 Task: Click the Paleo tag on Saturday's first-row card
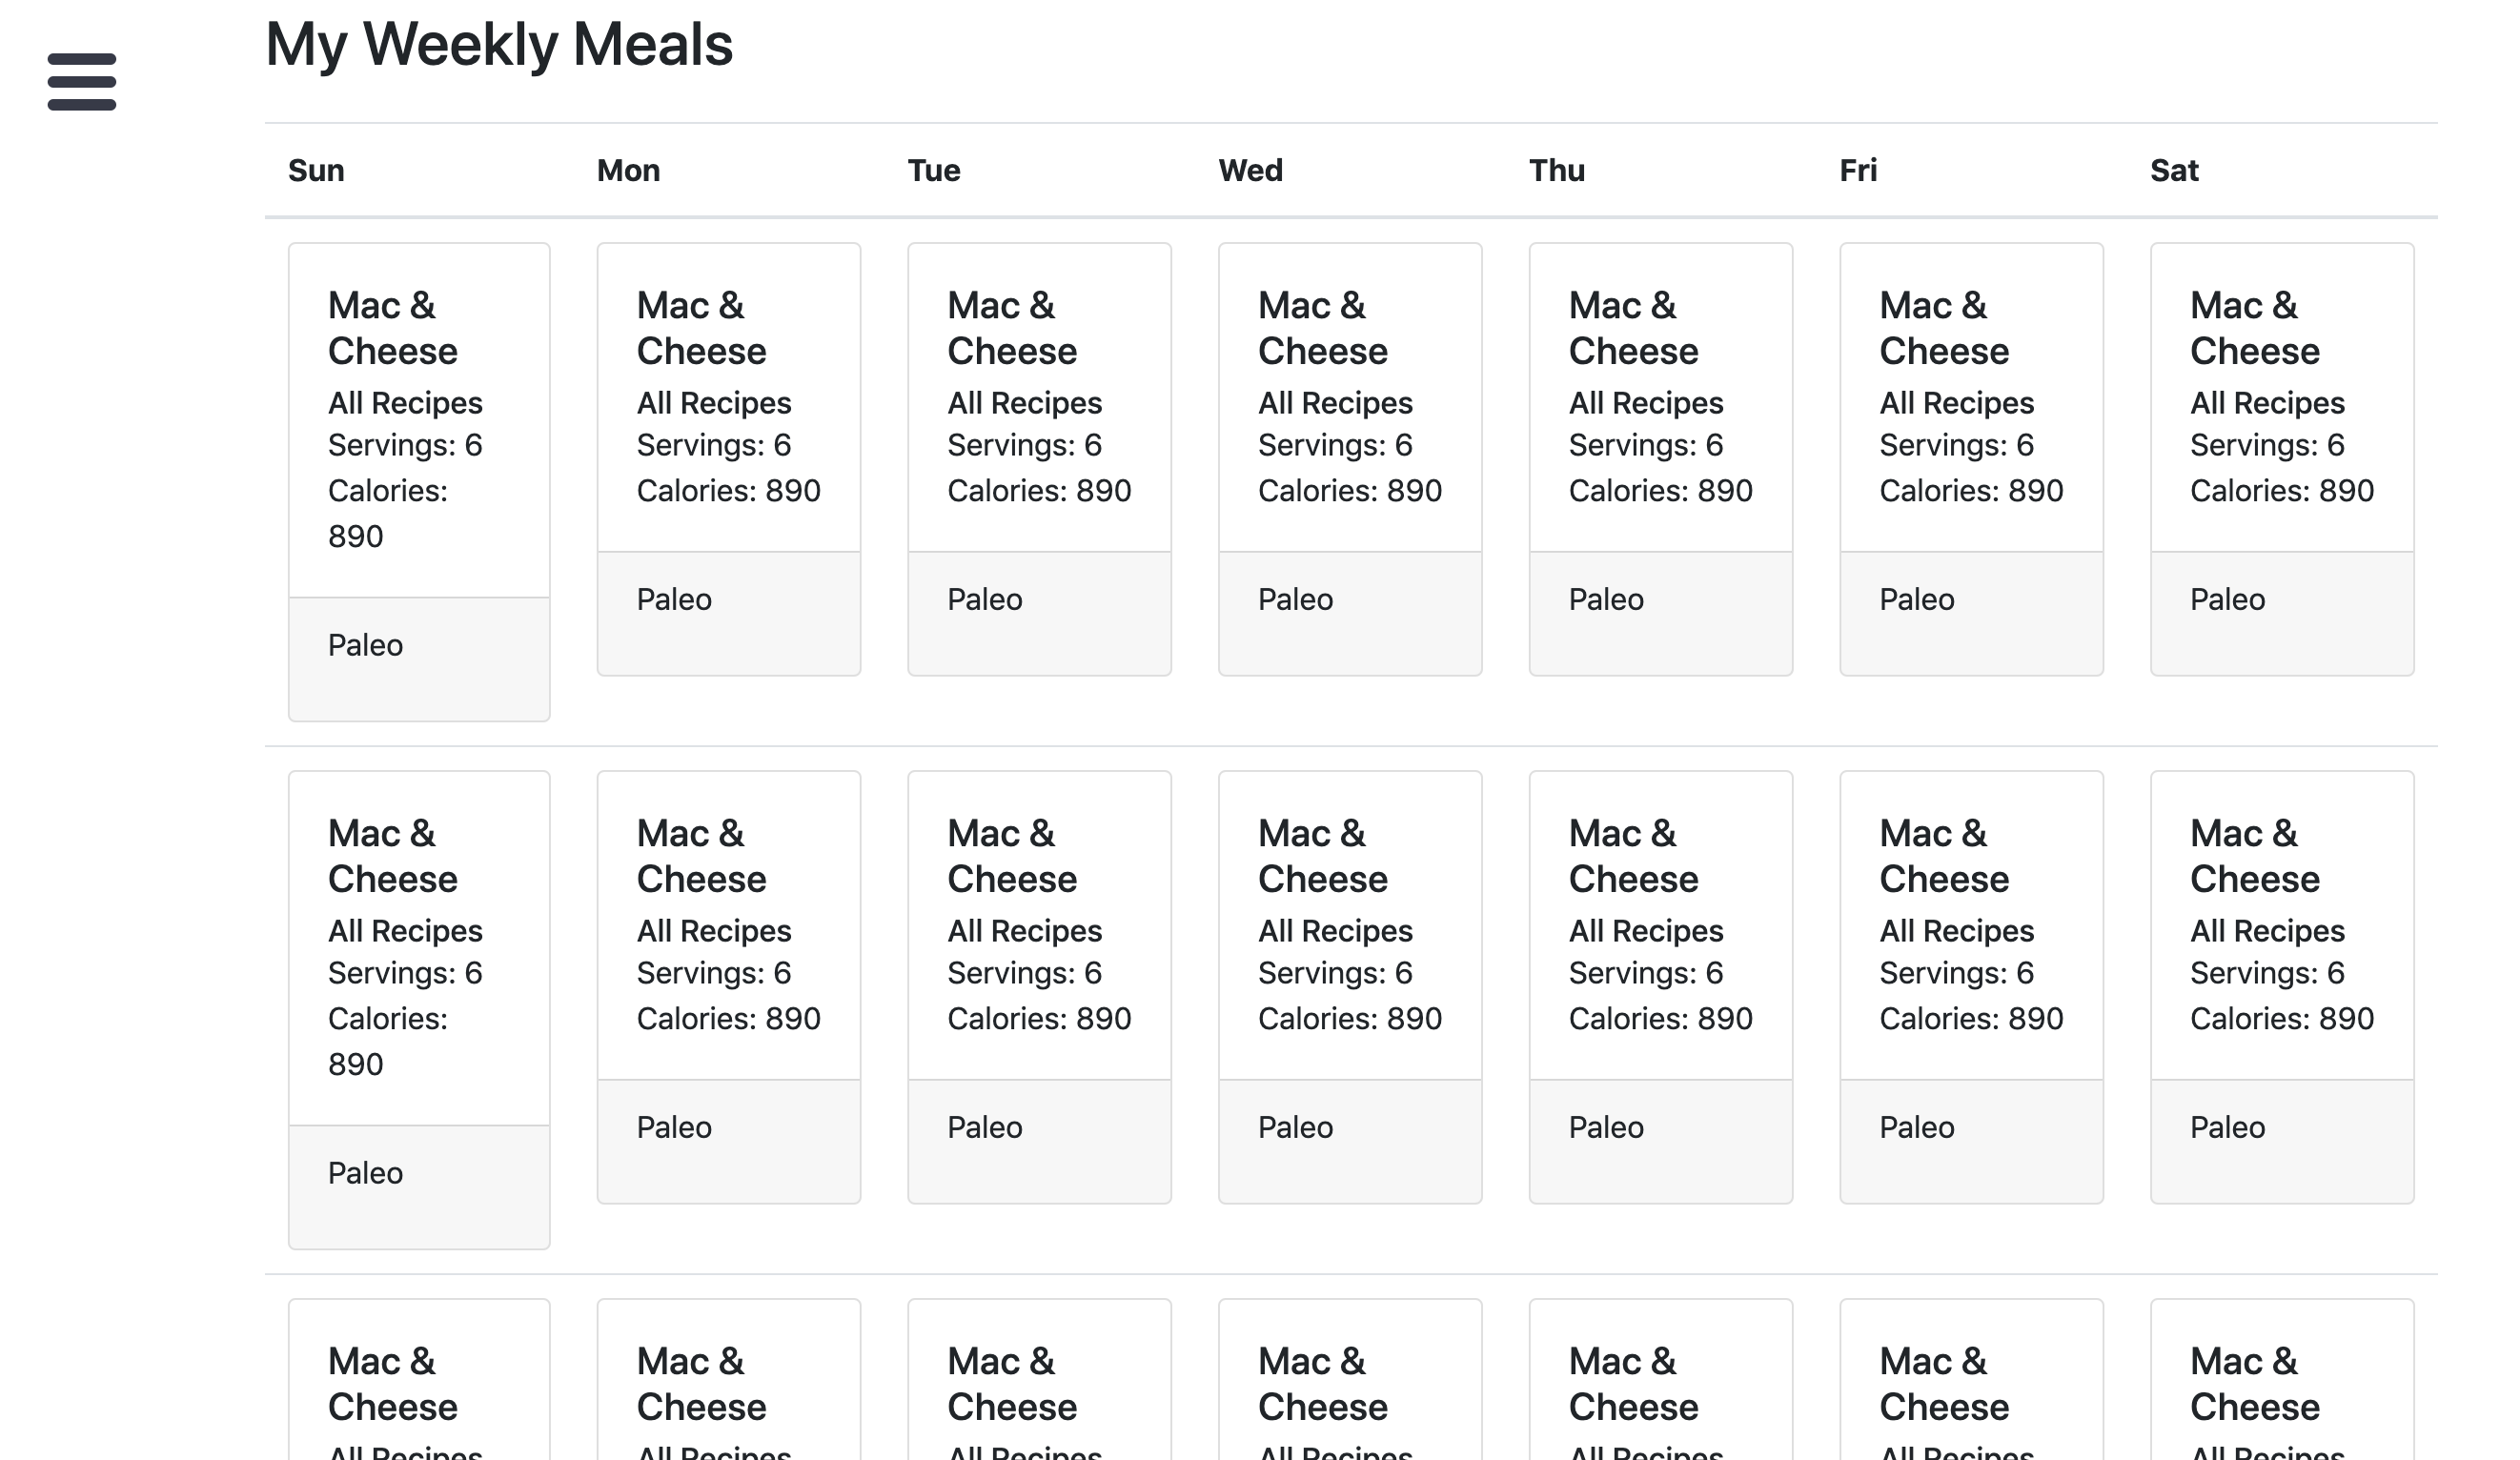pyautogui.click(x=2227, y=600)
